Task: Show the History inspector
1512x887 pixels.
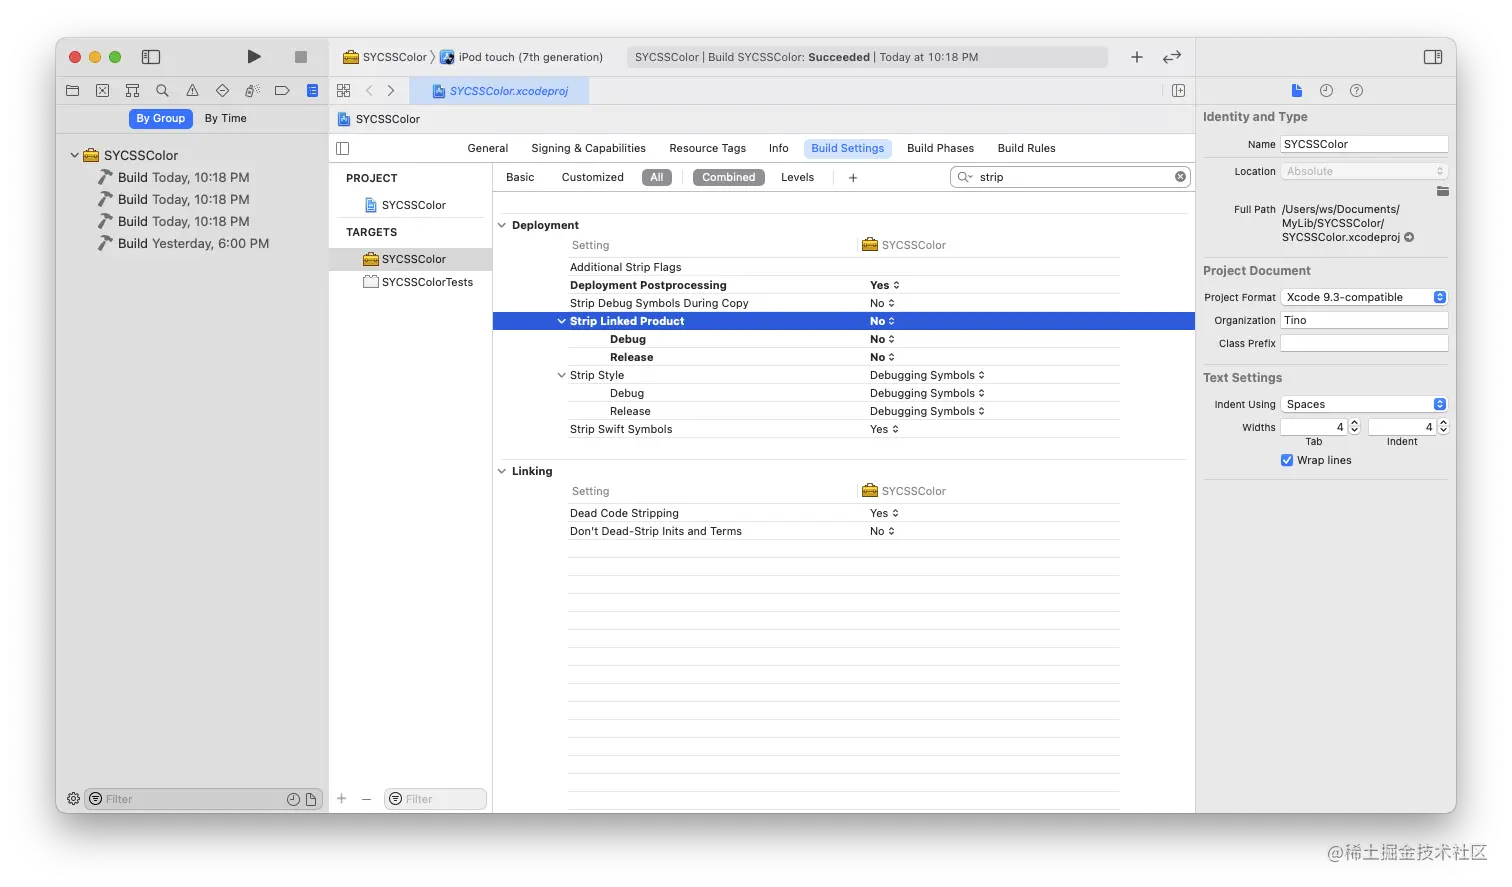Action: 1326,90
